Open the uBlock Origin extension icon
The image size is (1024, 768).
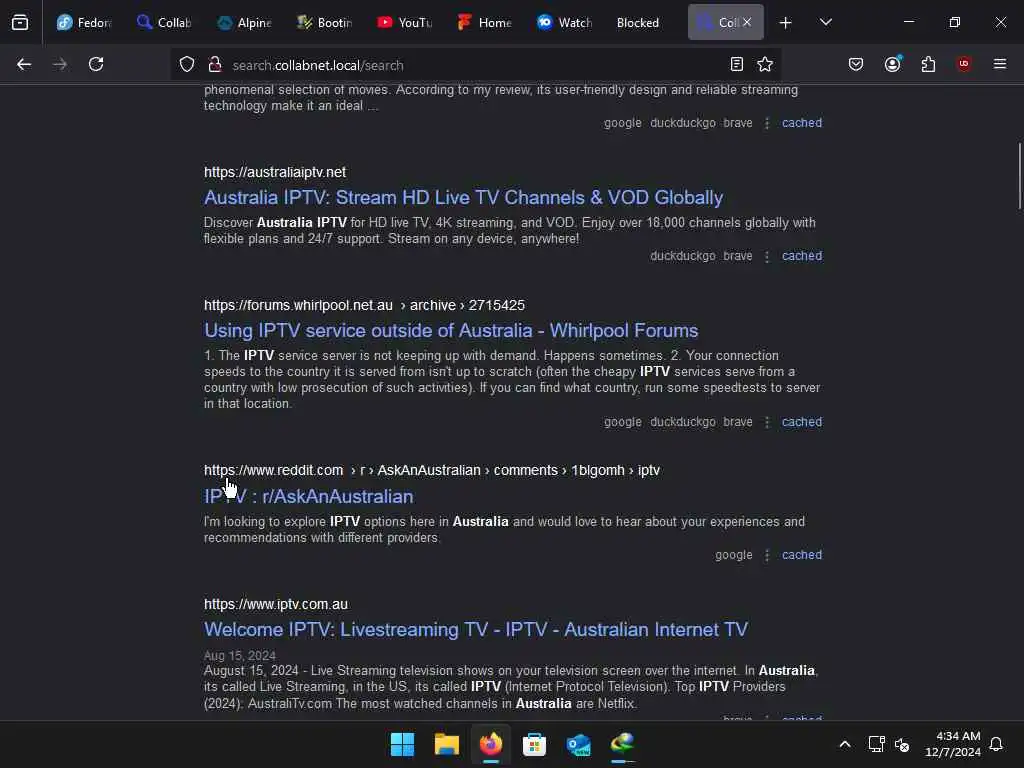coord(964,64)
